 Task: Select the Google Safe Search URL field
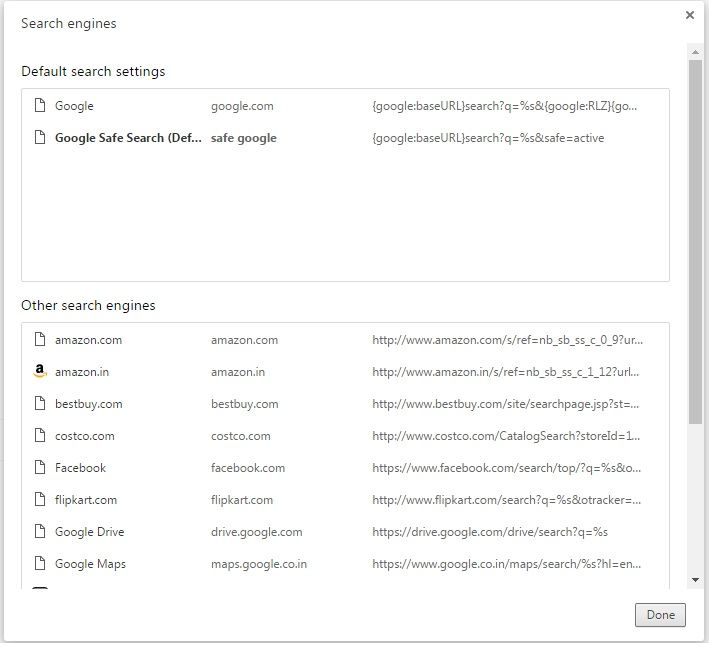pyautogui.click(x=488, y=138)
